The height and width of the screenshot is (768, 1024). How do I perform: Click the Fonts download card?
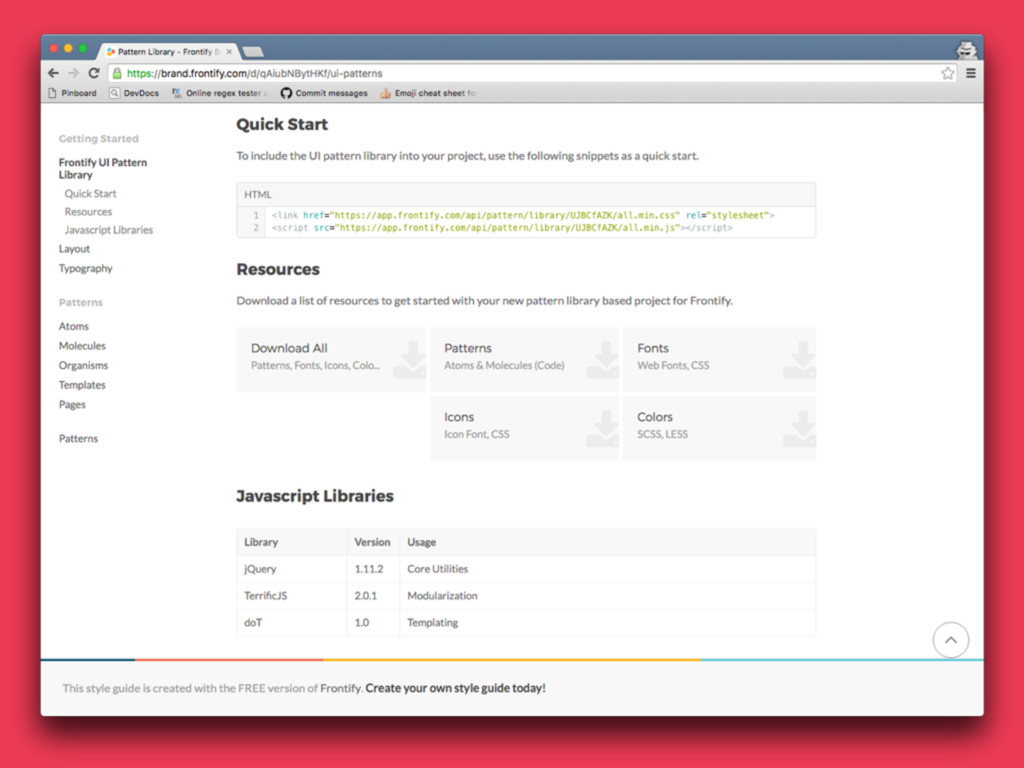719,360
